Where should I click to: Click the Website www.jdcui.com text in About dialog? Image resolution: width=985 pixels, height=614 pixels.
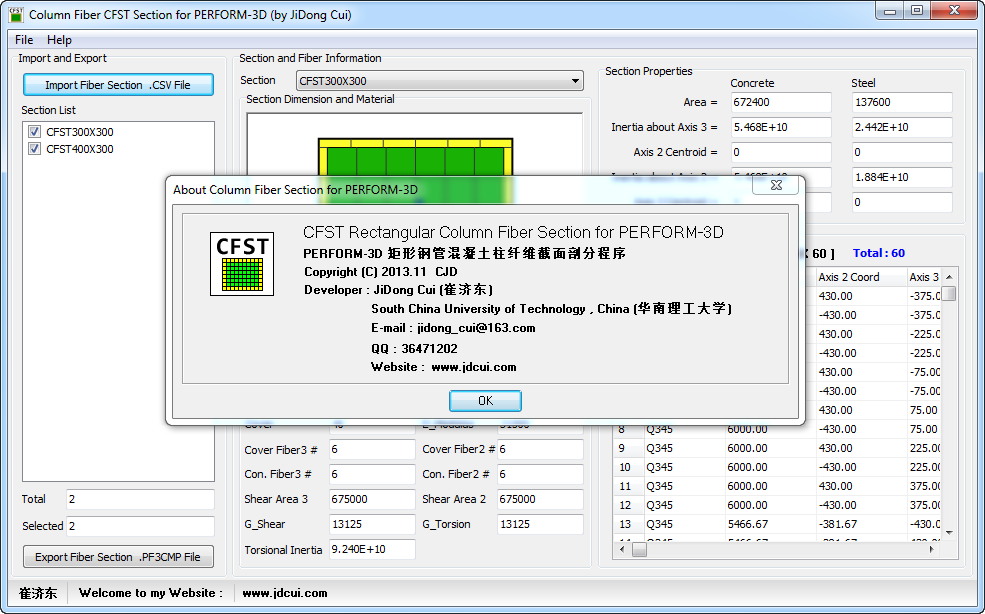[x=444, y=367]
